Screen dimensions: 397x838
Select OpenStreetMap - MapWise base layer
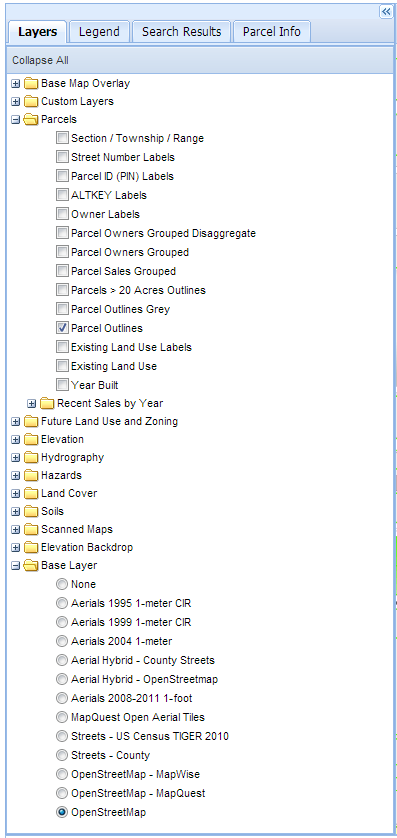click(x=63, y=774)
